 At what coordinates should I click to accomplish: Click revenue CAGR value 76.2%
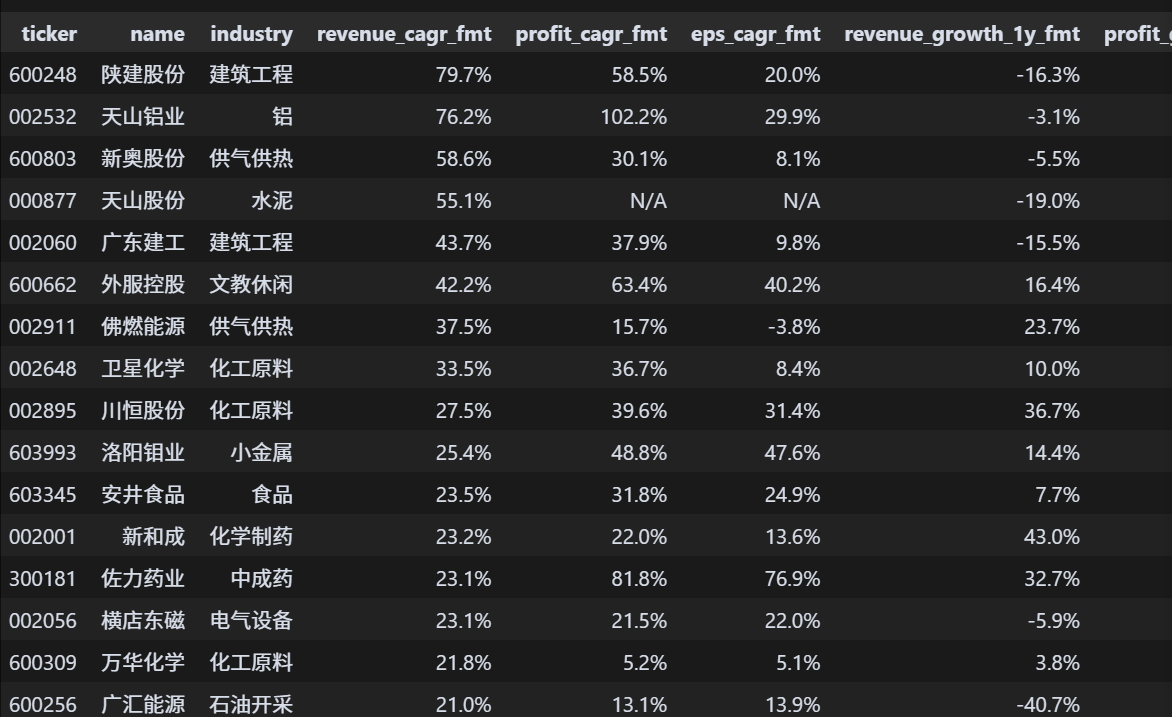point(463,117)
